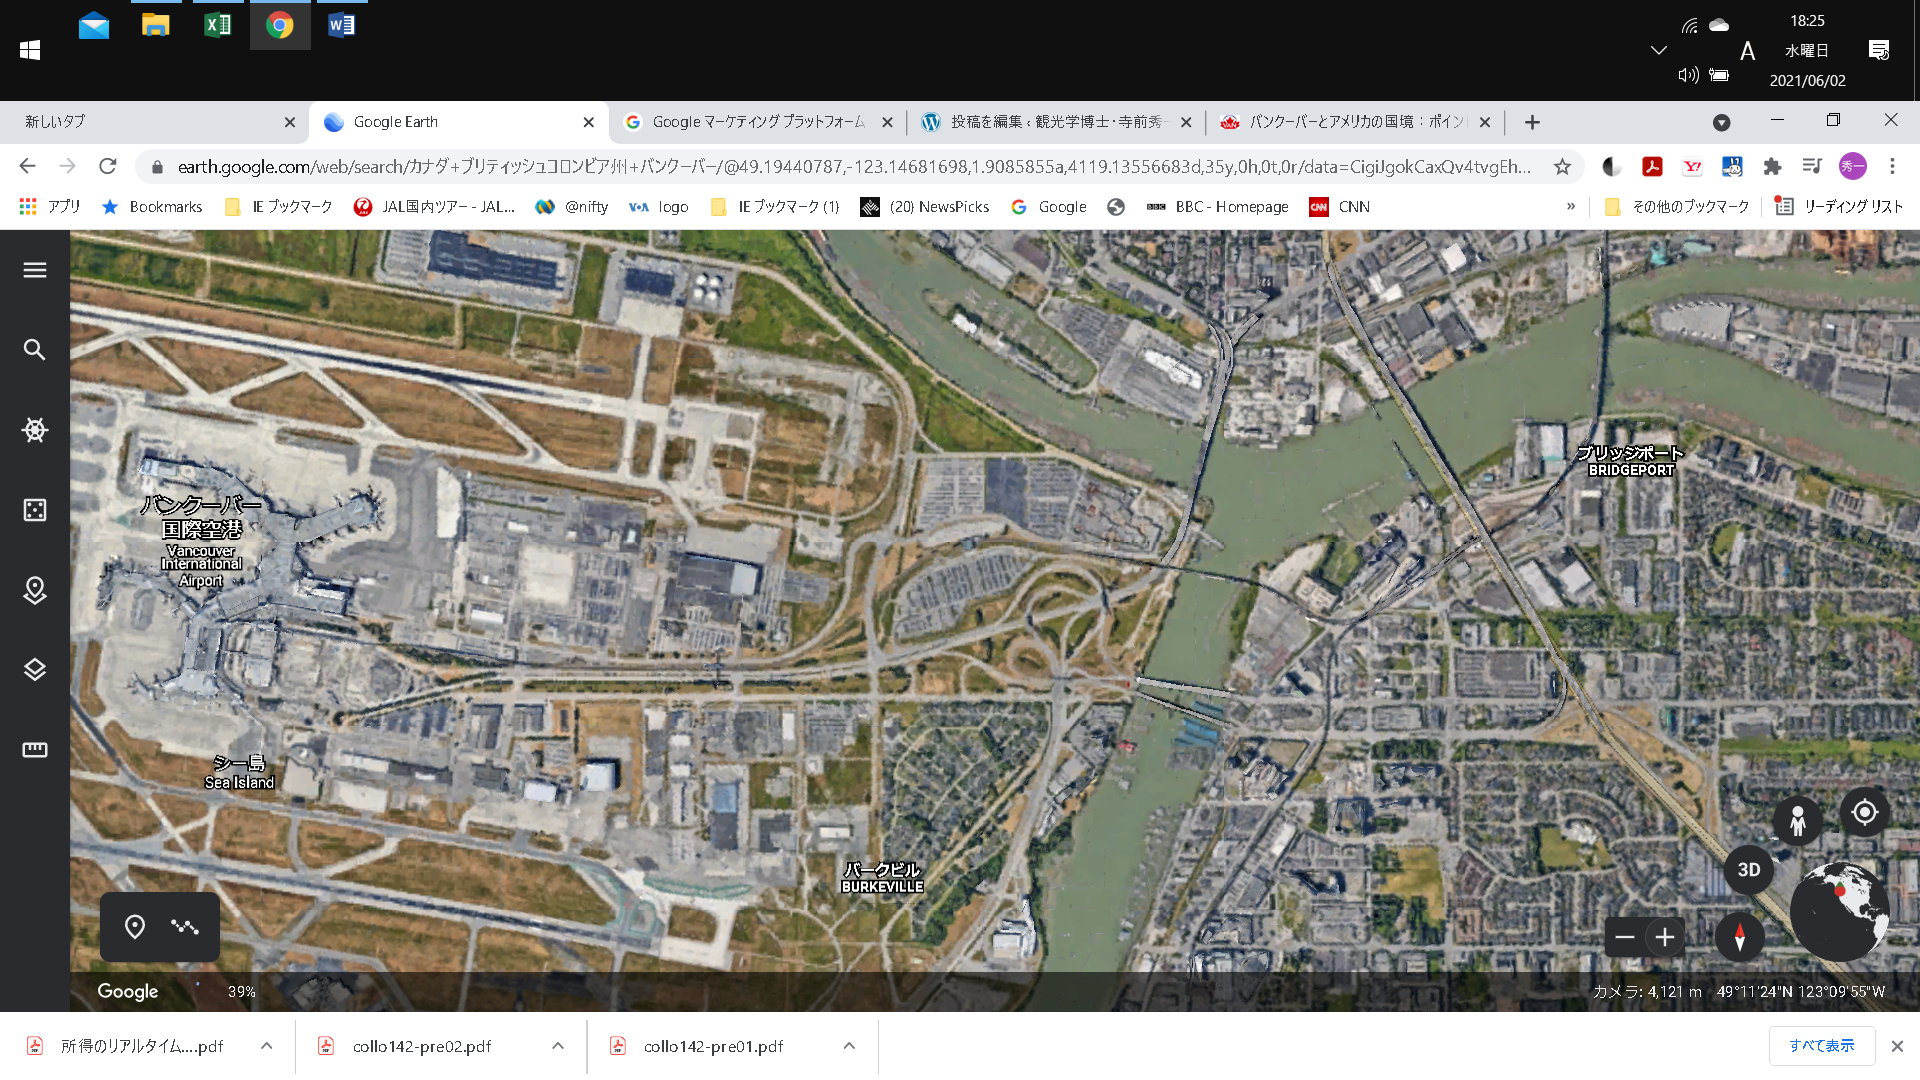
Task: Switch to Google マーケティング プラットフォーム tab
Action: 758,122
